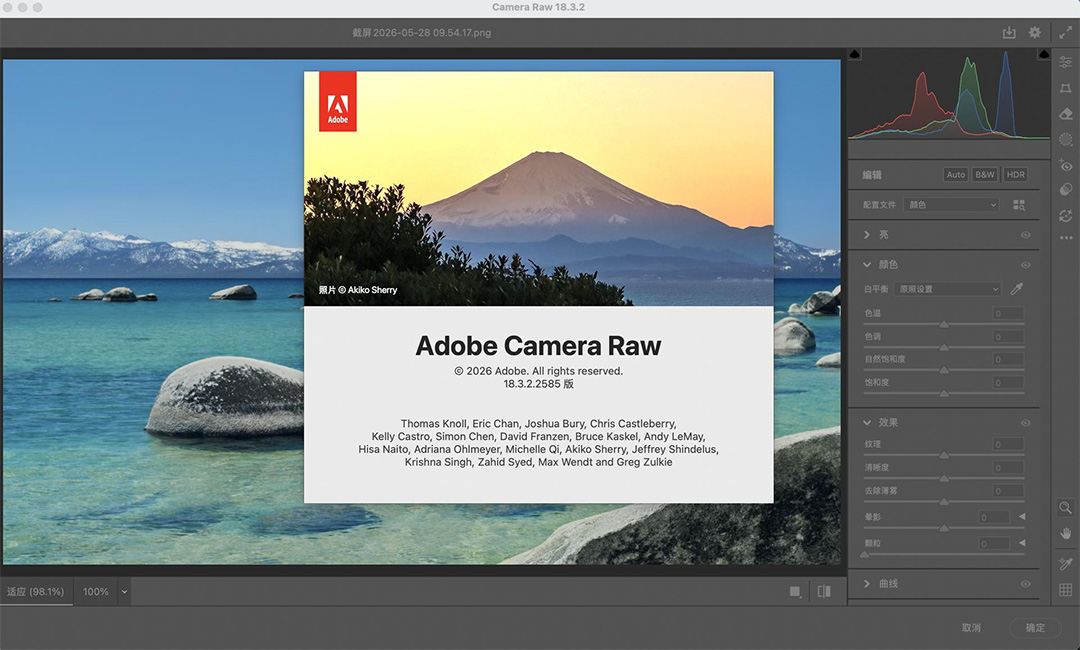Image resolution: width=1080 pixels, height=650 pixels.
Task: Select the Zoom magnifier tool
Action: [1066, 508]
